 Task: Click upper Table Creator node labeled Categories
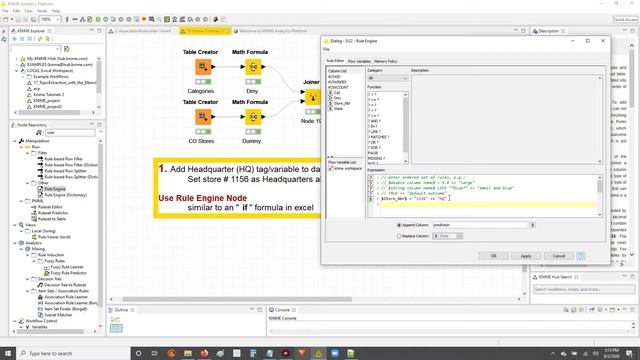tap(203, 67)
